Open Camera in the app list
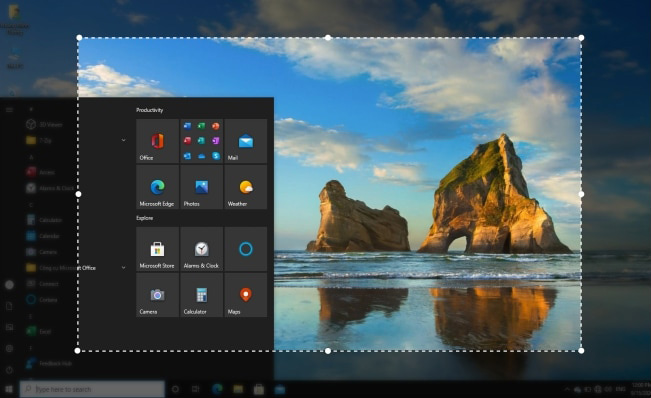This screenshot has height=398, width=651. coord(42,252)
